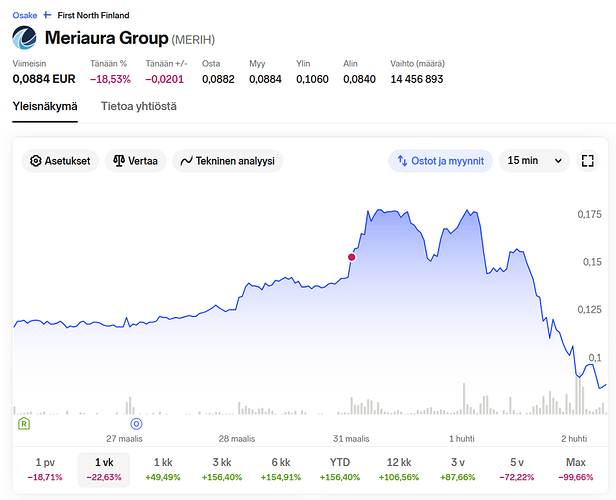Screen dimensions: 616x500
Task: Select the 3 v time range
Action: (x=458, y=469)
